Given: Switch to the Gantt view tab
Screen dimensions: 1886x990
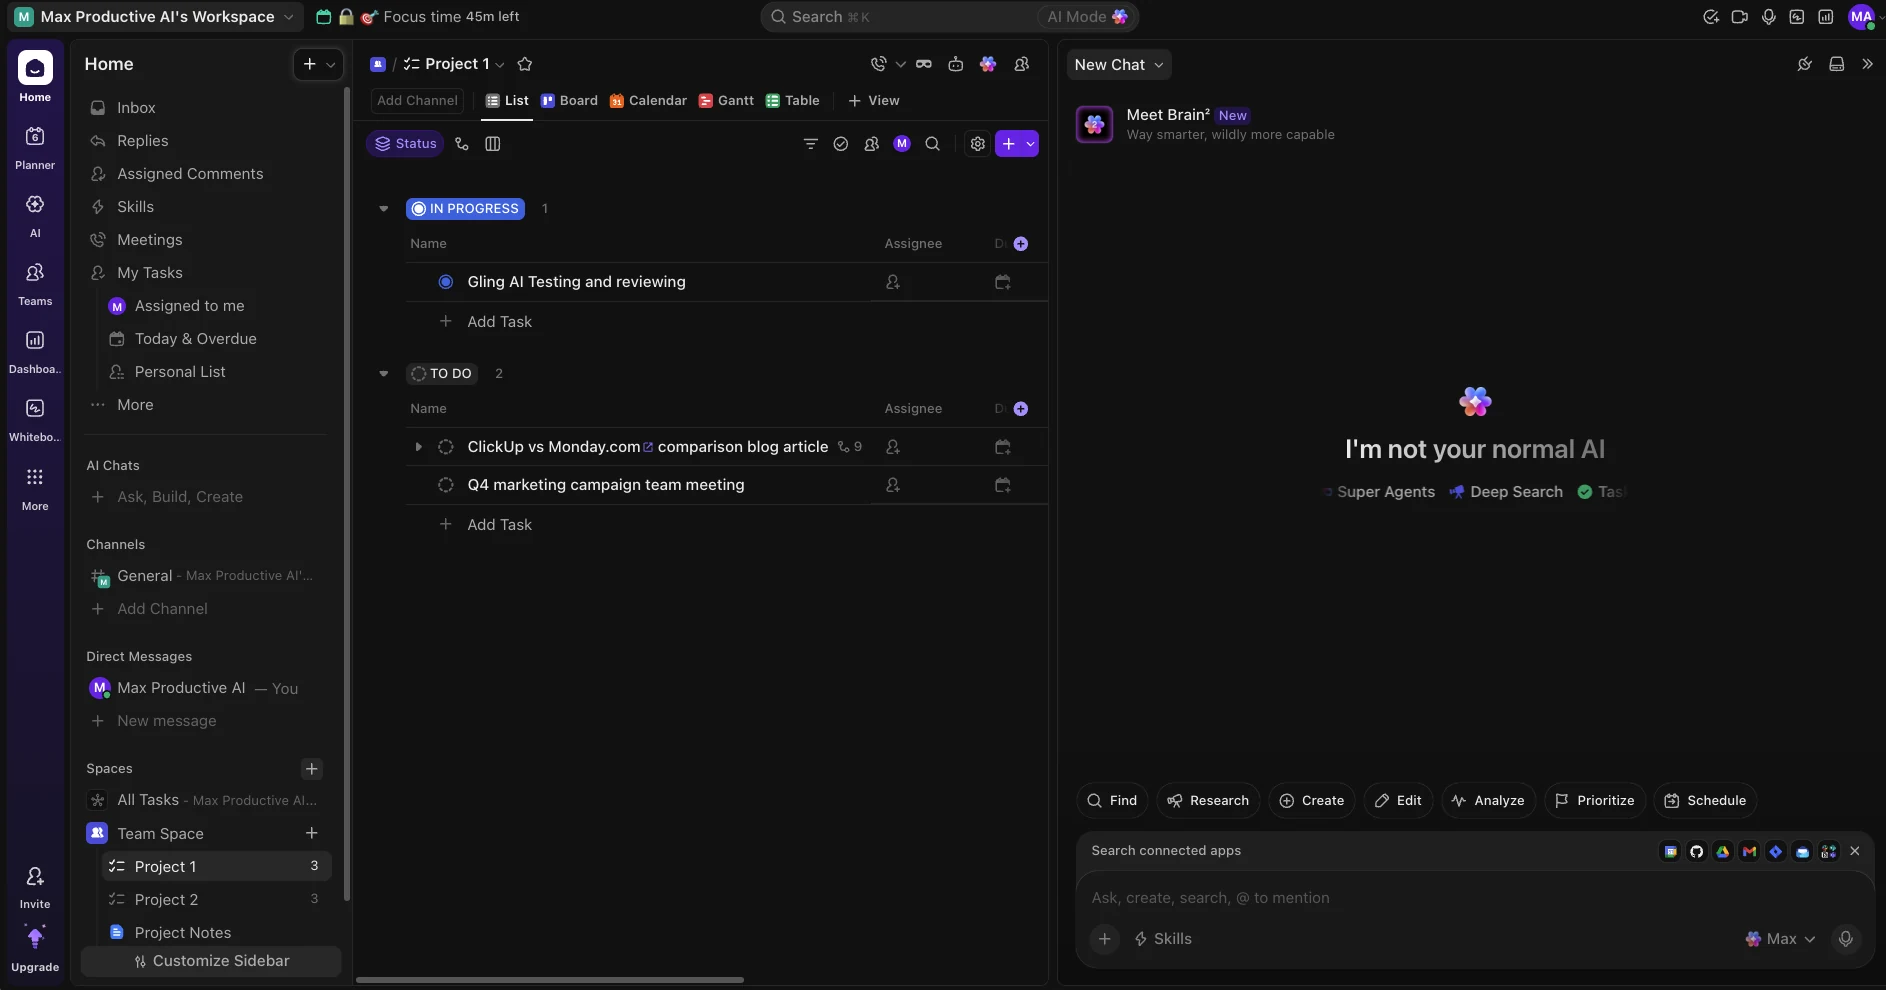Looking at the screenshot, I should [x=726, y=101].
